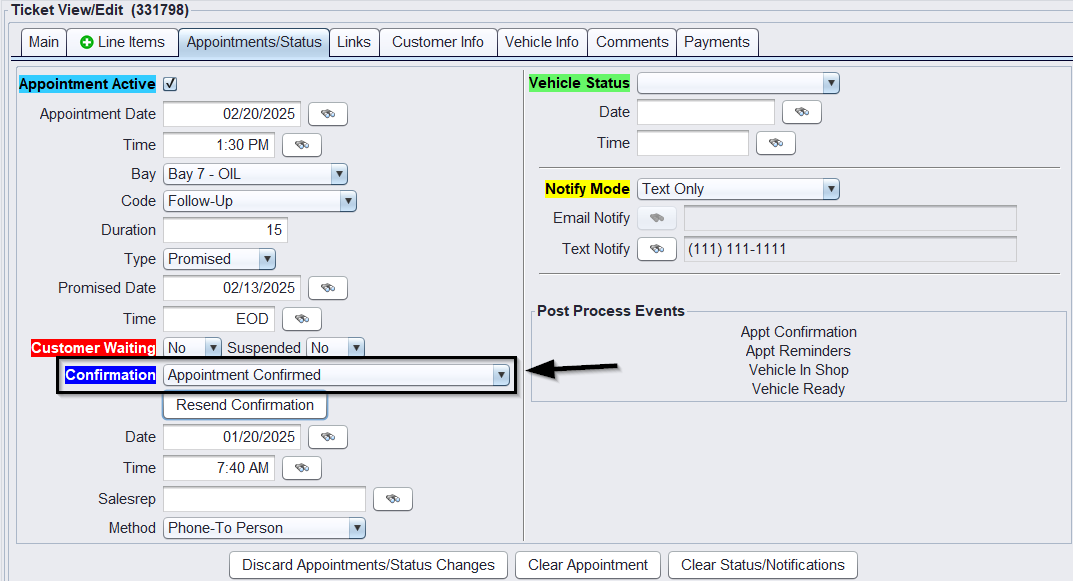Click lookup icon beside the Salesrep field

pos(392,499)
